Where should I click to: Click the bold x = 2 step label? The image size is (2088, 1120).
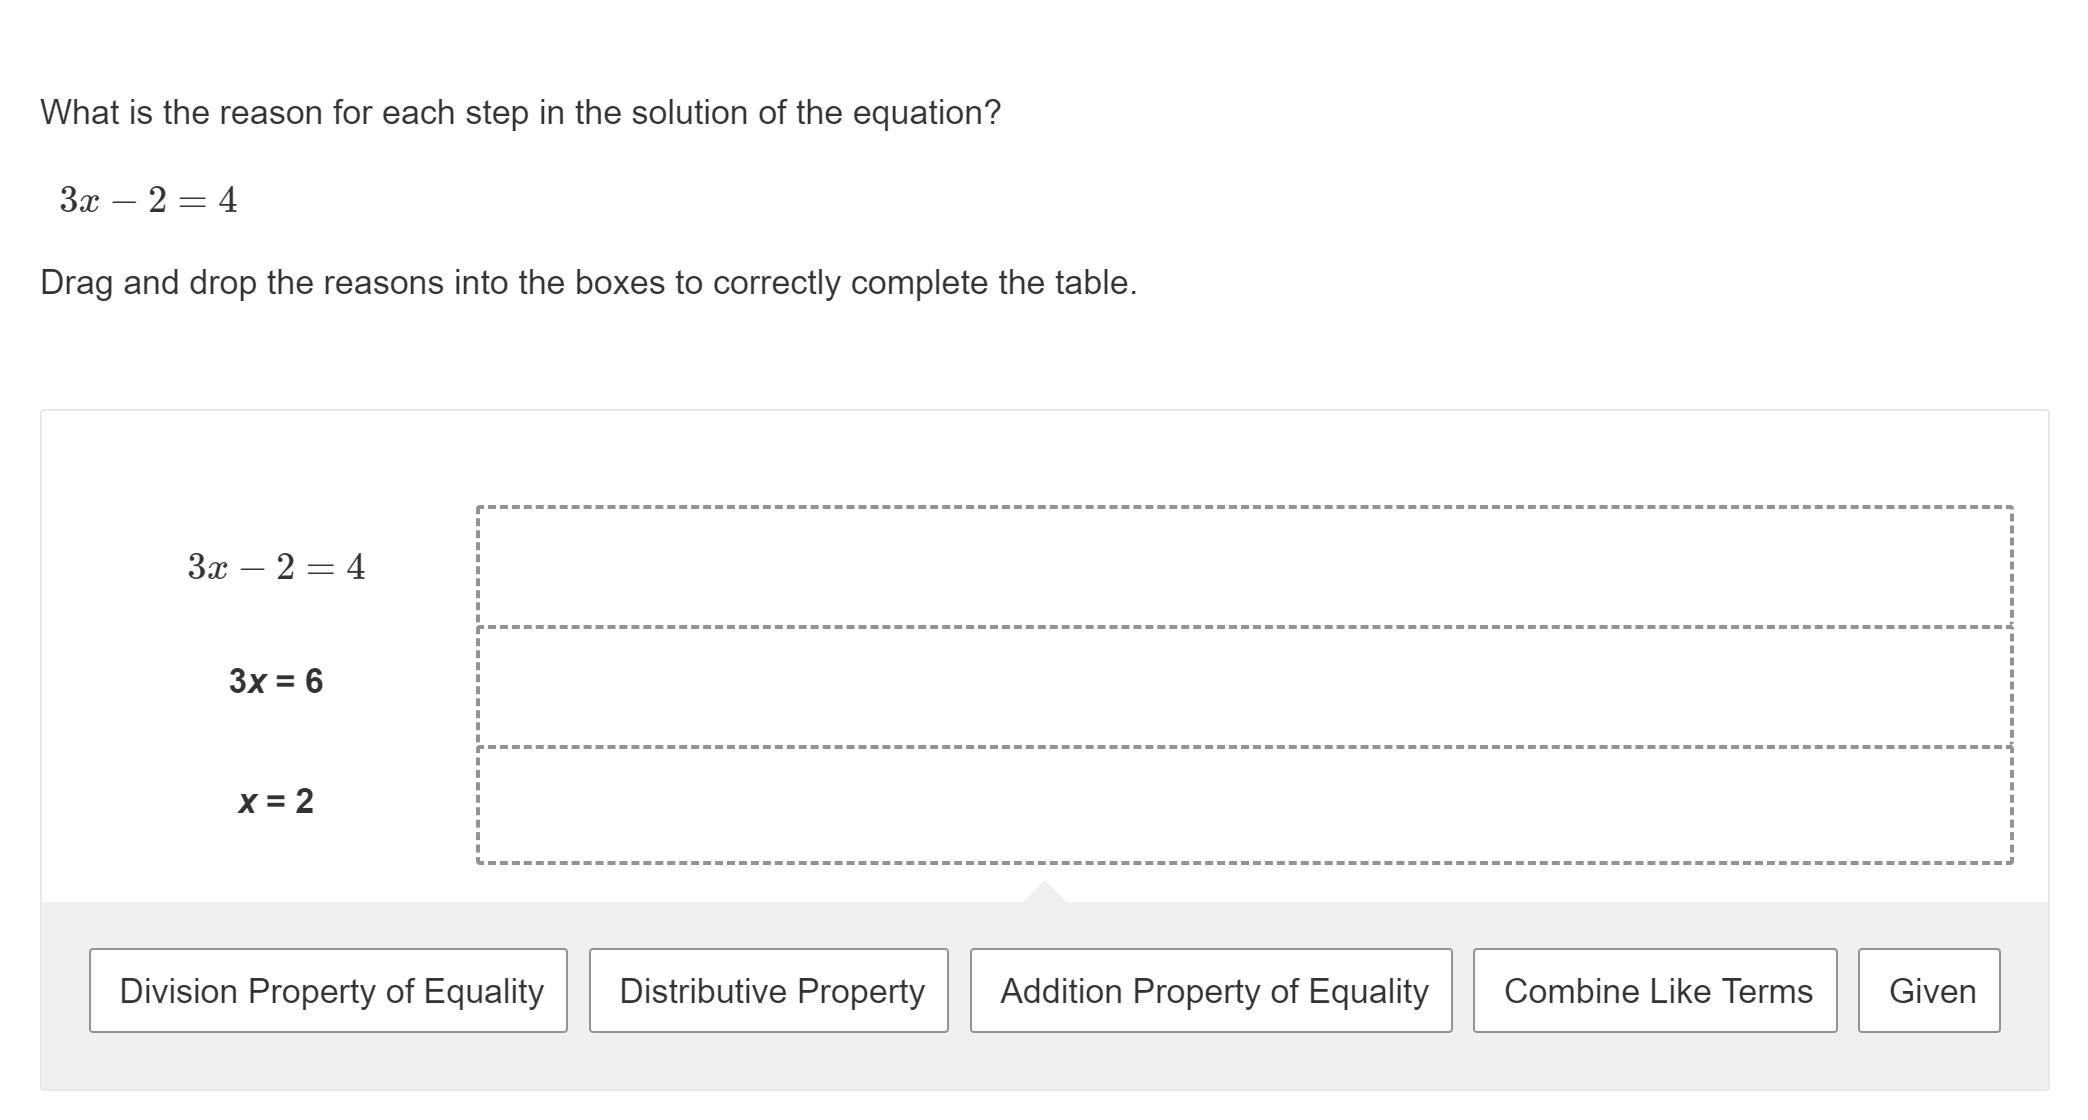pos(276,801)
